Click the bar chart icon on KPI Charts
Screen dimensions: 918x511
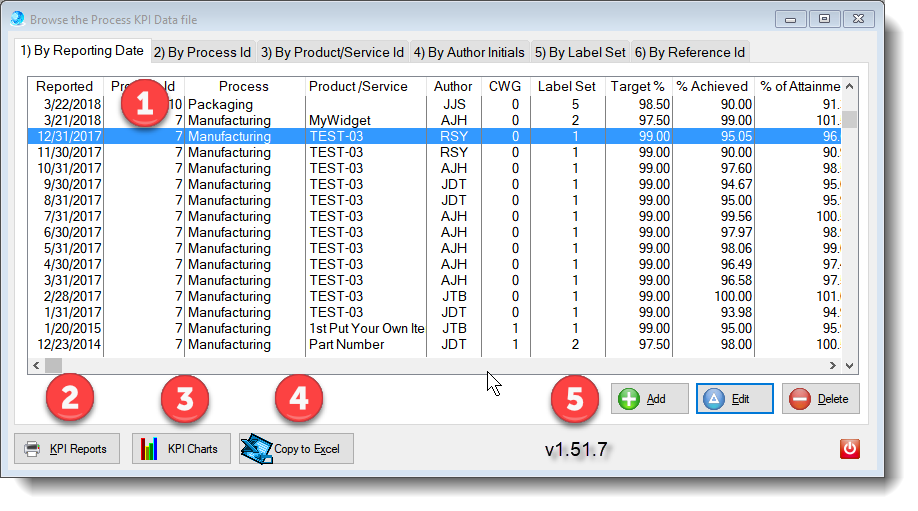point(150,449)
